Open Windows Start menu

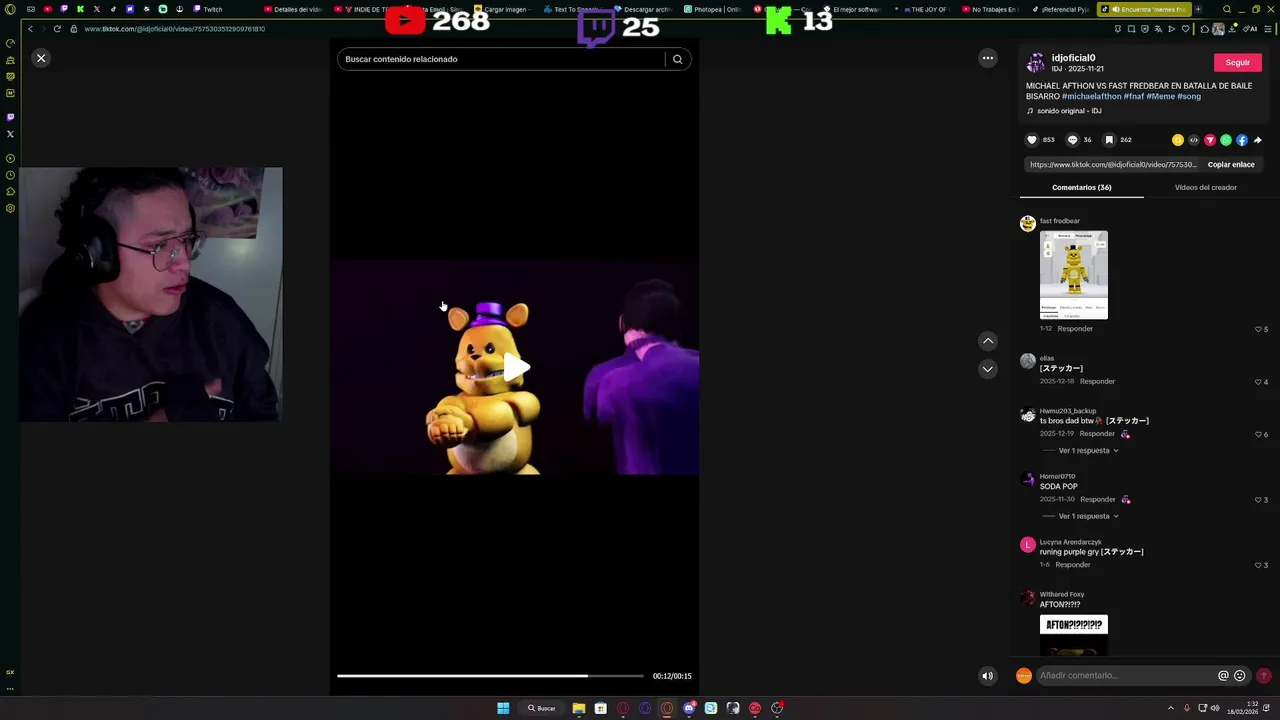(503, 708)
